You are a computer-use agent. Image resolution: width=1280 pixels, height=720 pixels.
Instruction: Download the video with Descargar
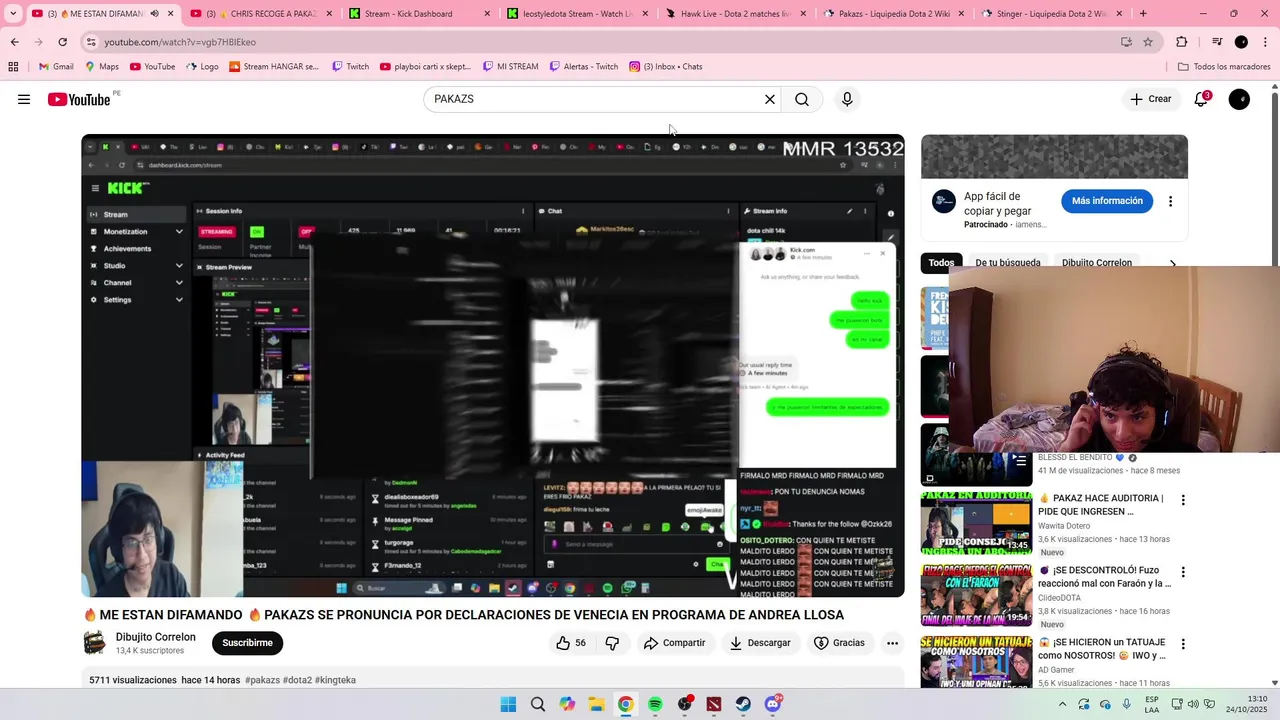tap(760, 643)
